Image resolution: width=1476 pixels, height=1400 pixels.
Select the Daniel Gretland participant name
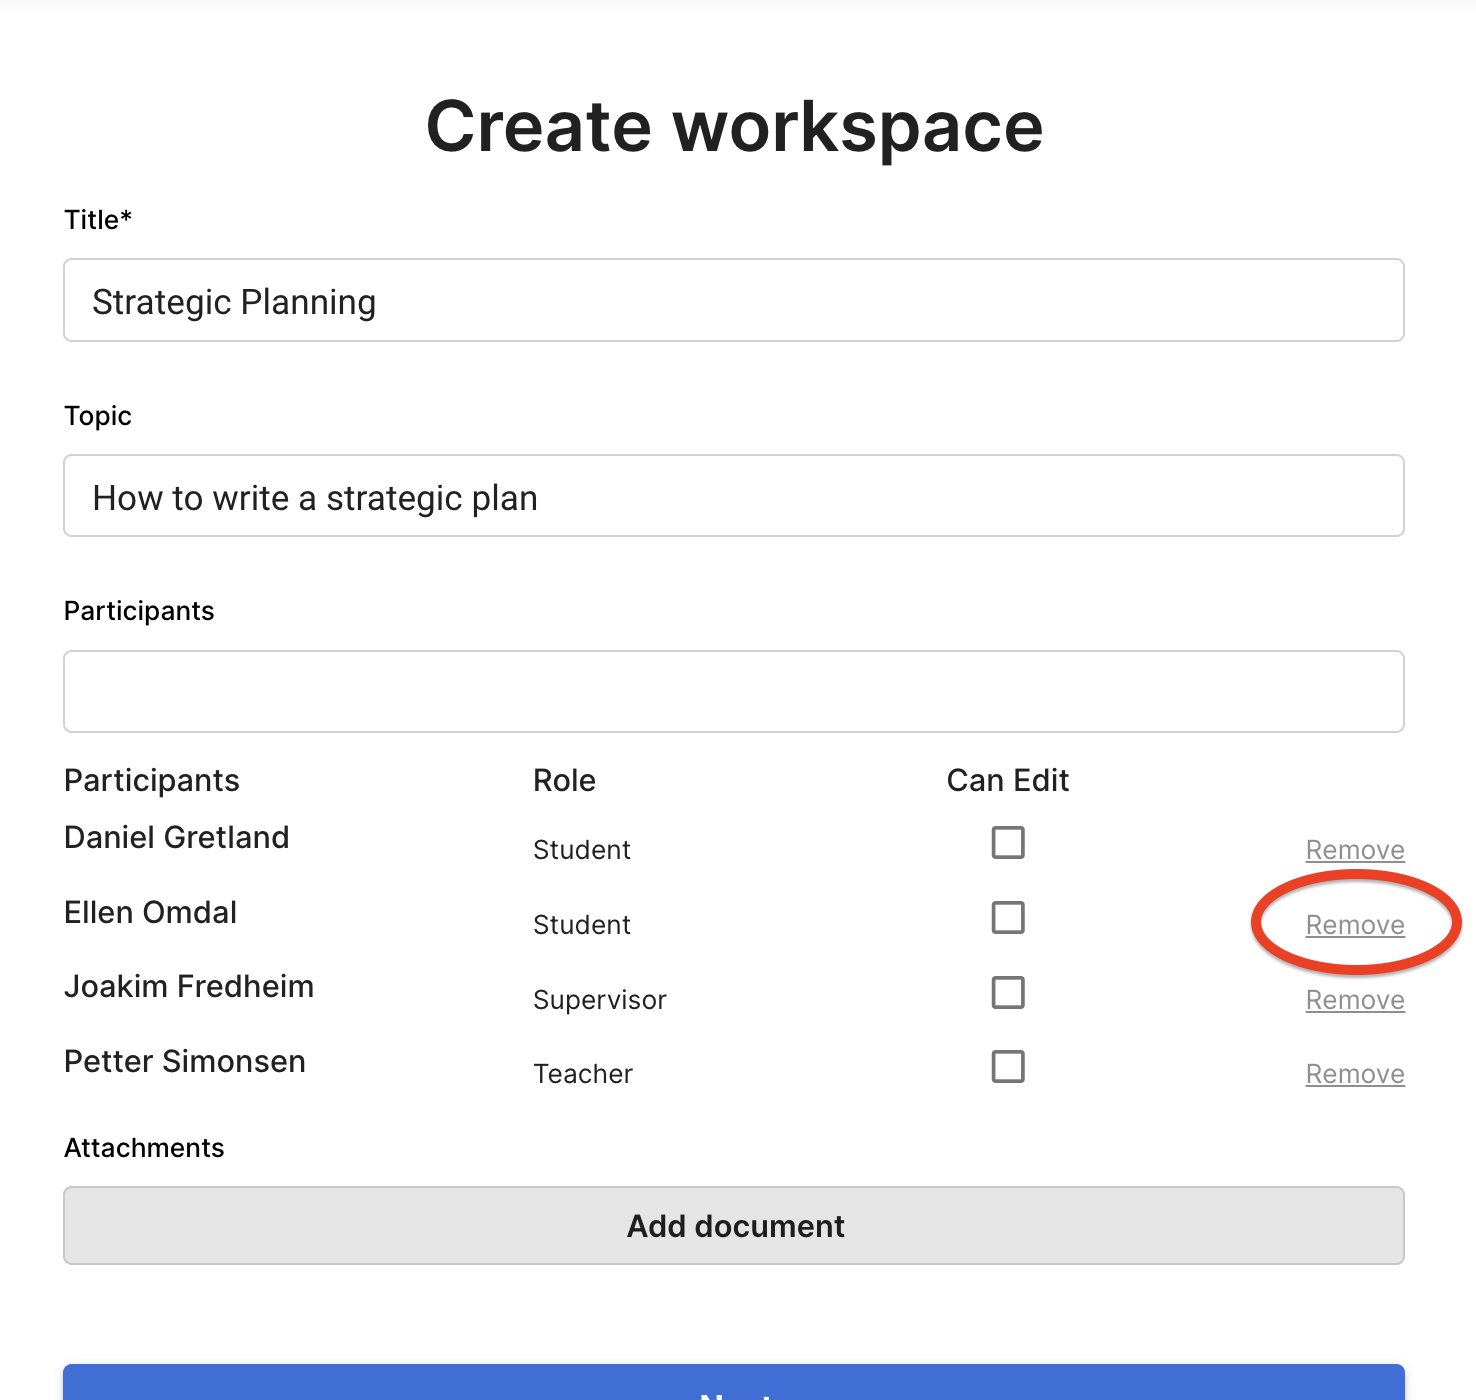click(177, 837)
